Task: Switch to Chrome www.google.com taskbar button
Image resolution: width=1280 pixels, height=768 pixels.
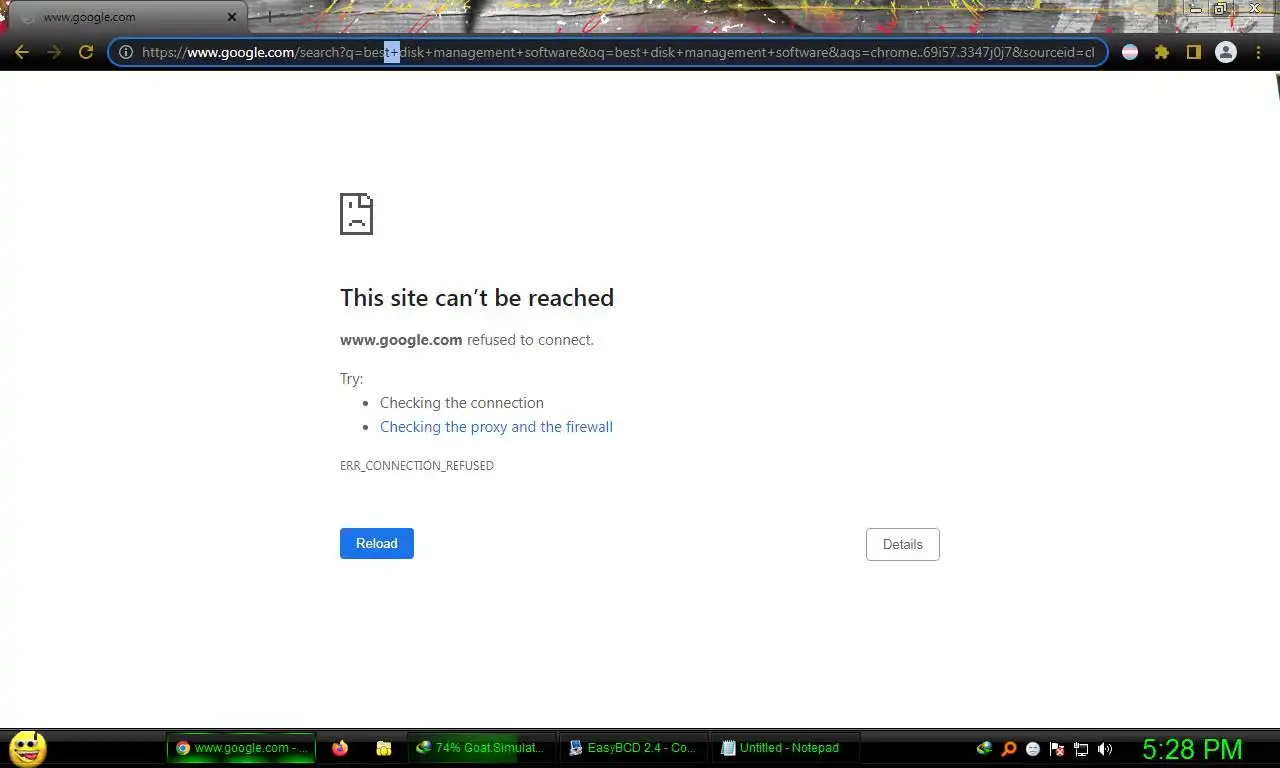Action: (241, 748)
